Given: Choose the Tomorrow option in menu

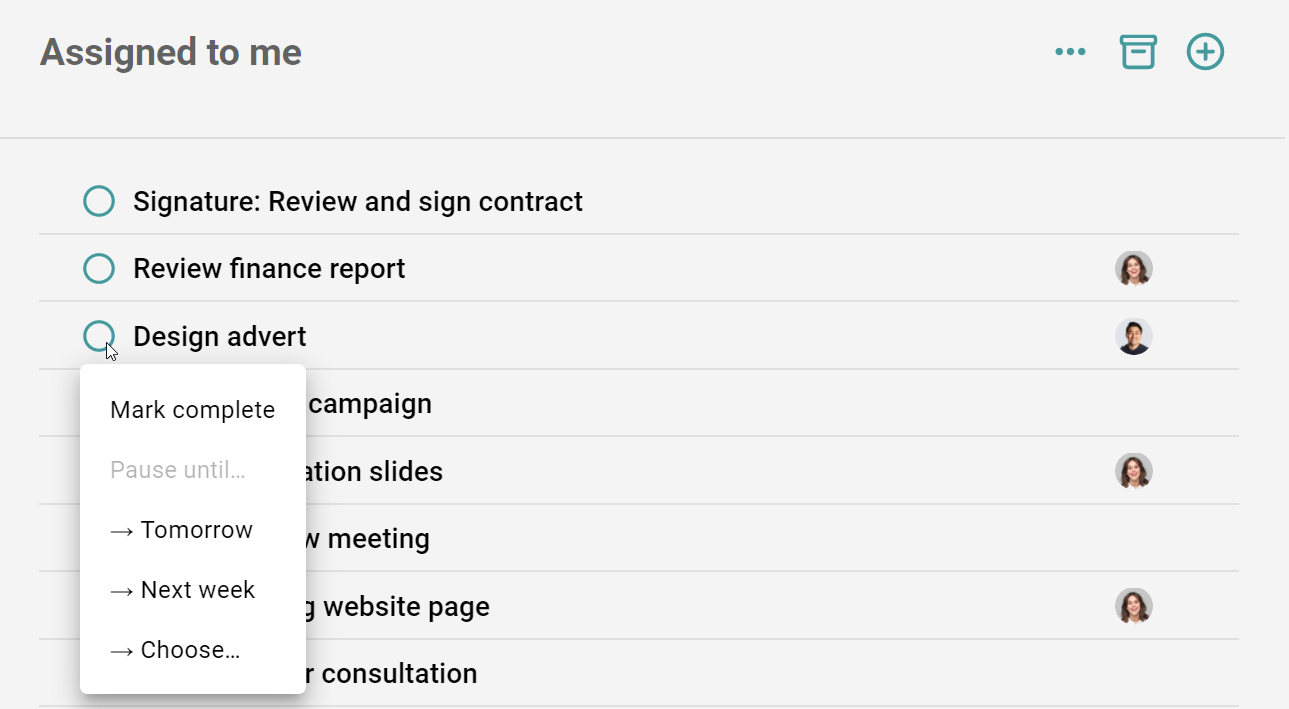Looking at the screenshot, I should coord(182,530).
